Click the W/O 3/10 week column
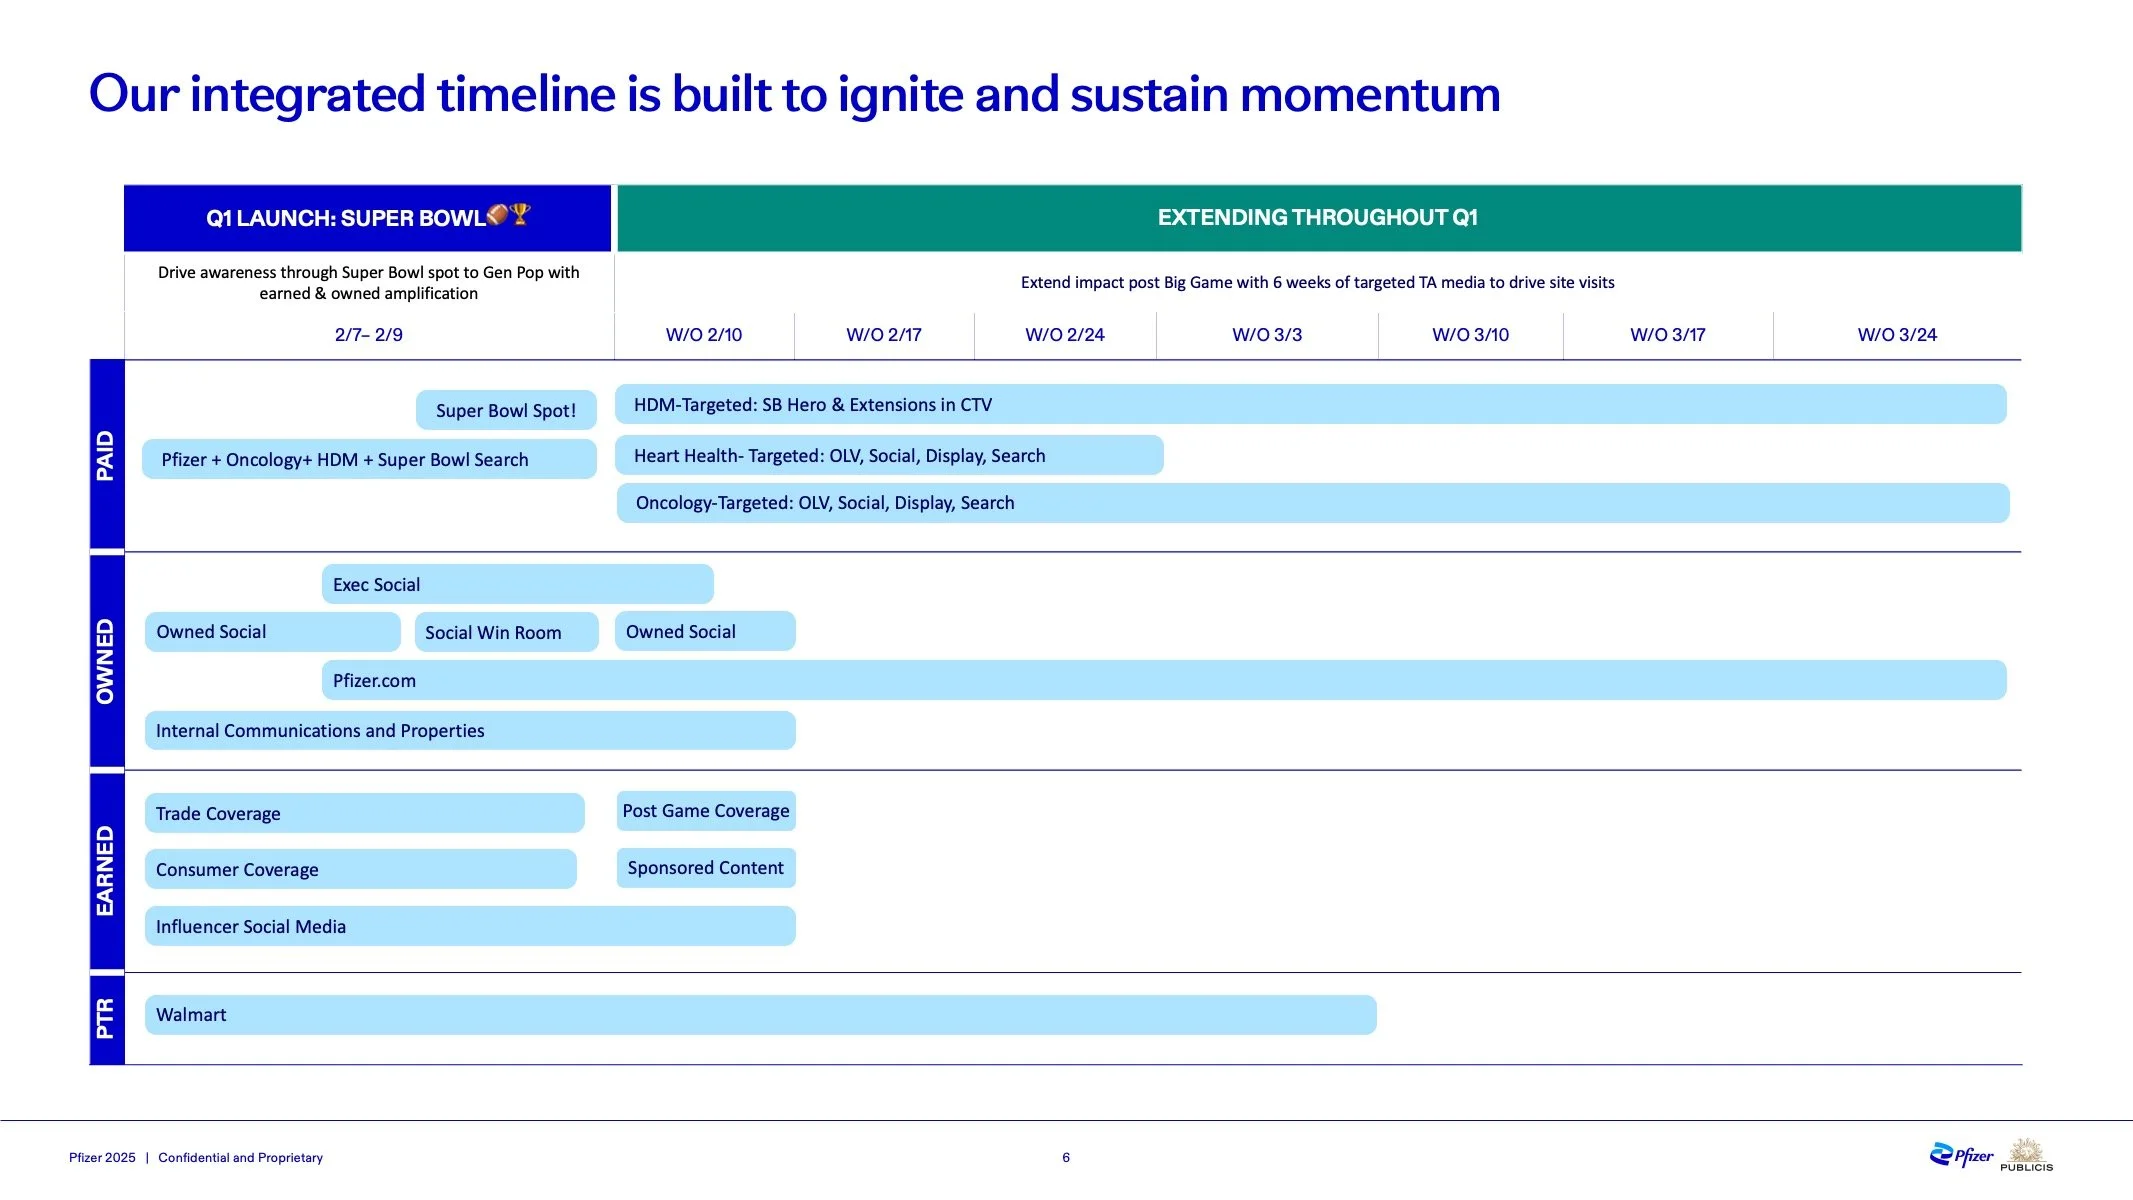Screen dimensions: 2133x1200 coord(1471,335)
